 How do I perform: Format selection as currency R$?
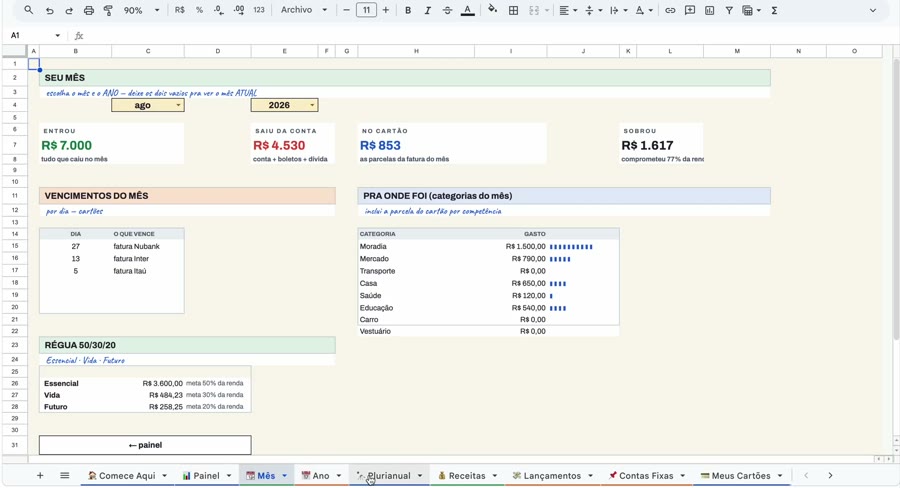click(180, 10)
